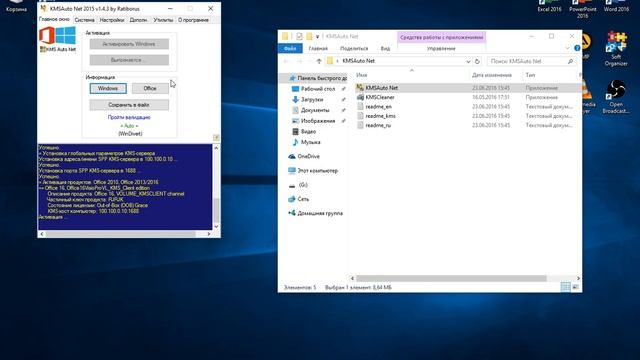The height and width of the screenshot is (360, 640).
Task: Sort files by Имя column header
Action: 362,75
